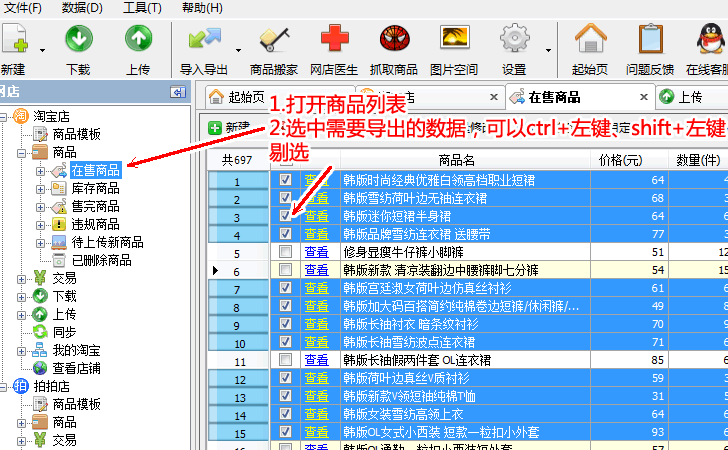Uncheck the checkbox in row 7
Image resolution: width=728 pixels, height=450 pixels.
pyautogui.click(x=285, y=287)
